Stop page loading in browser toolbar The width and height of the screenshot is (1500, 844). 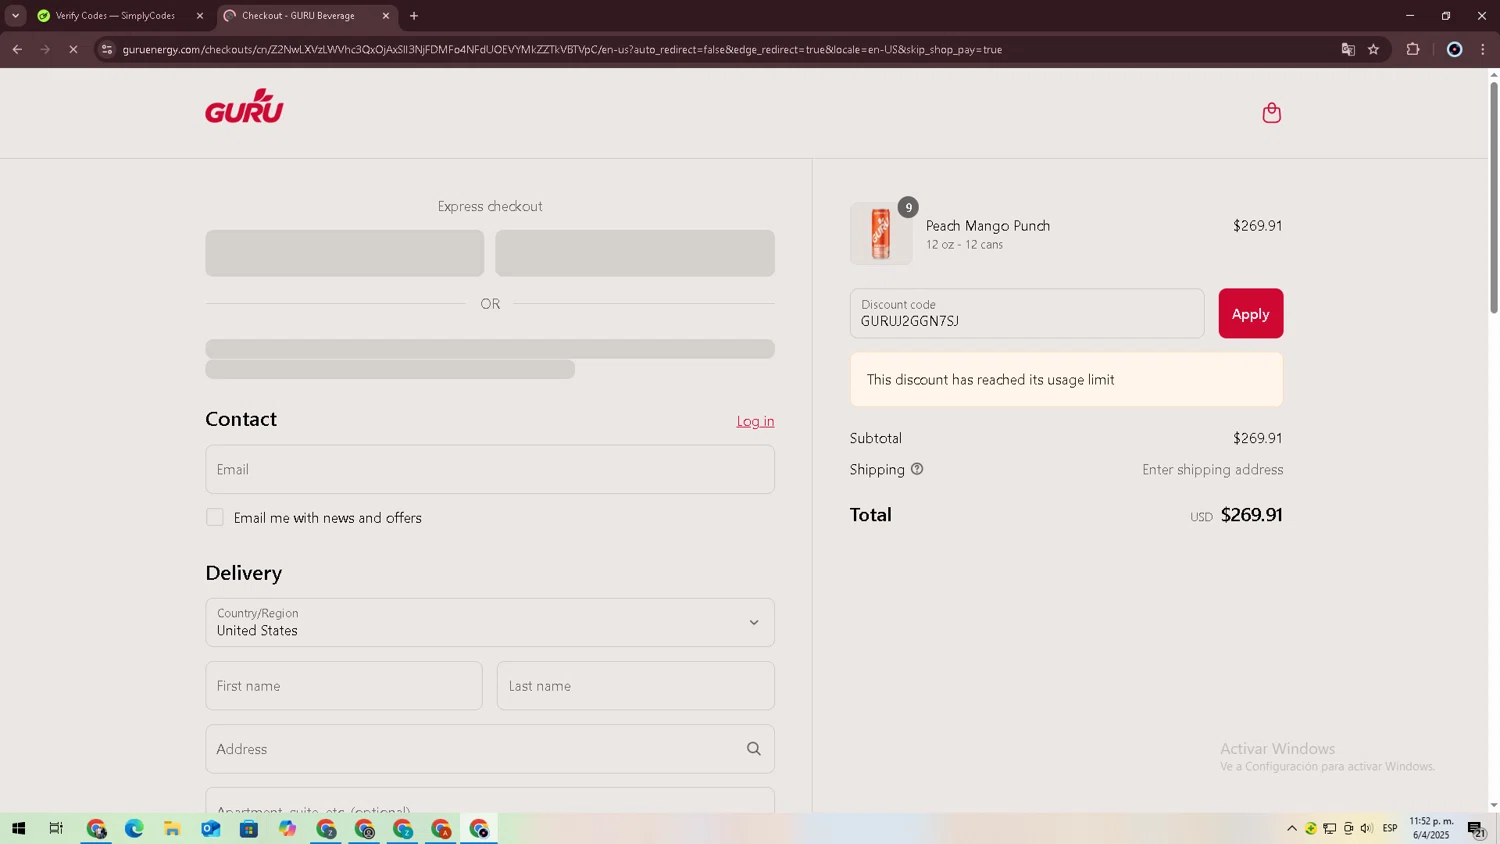coord(73,49)
